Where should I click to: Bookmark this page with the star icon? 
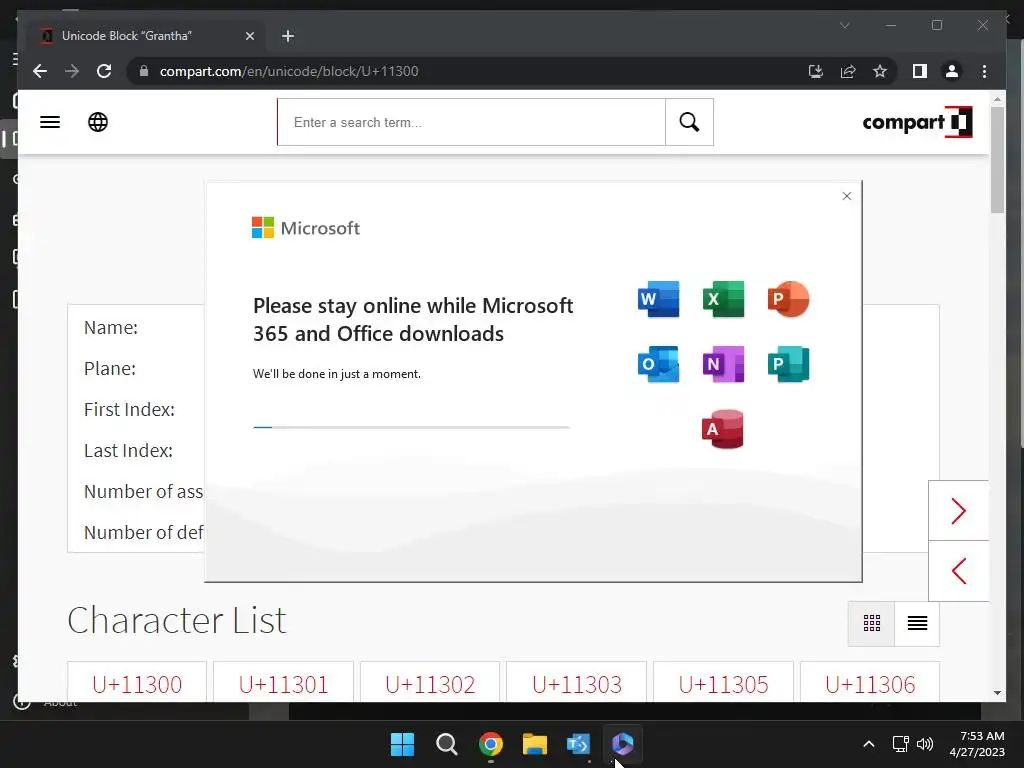point(880,71)
